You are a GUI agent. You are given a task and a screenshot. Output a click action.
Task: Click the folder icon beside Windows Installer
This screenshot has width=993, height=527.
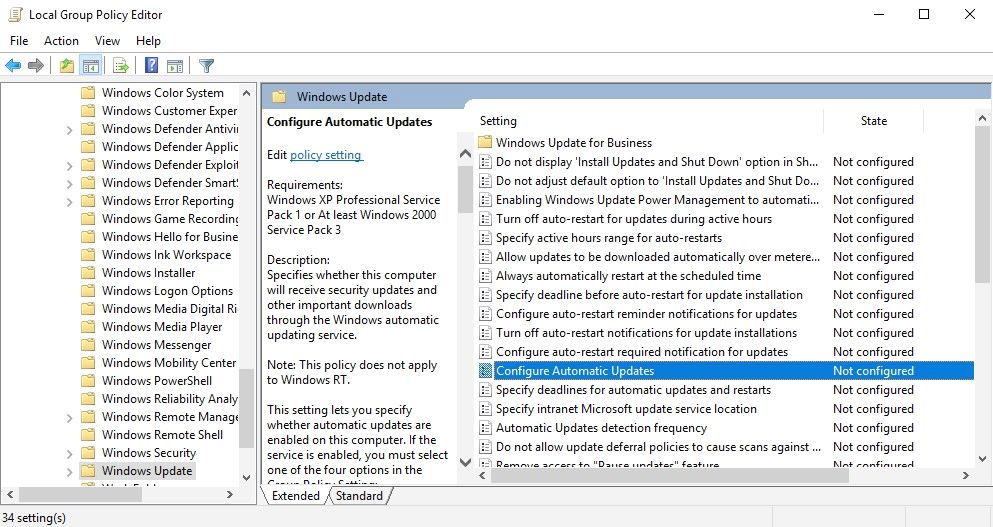tap(88, 272)
